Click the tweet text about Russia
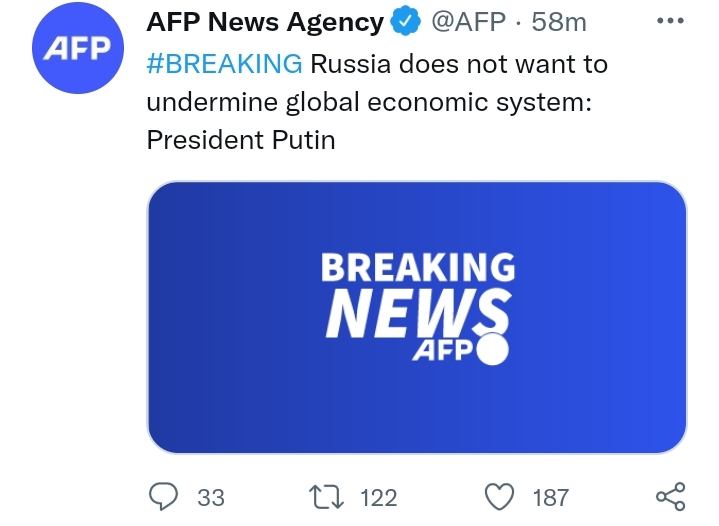Image resolution: width=719 pixels, height=526 pixels. coord(459,64)
